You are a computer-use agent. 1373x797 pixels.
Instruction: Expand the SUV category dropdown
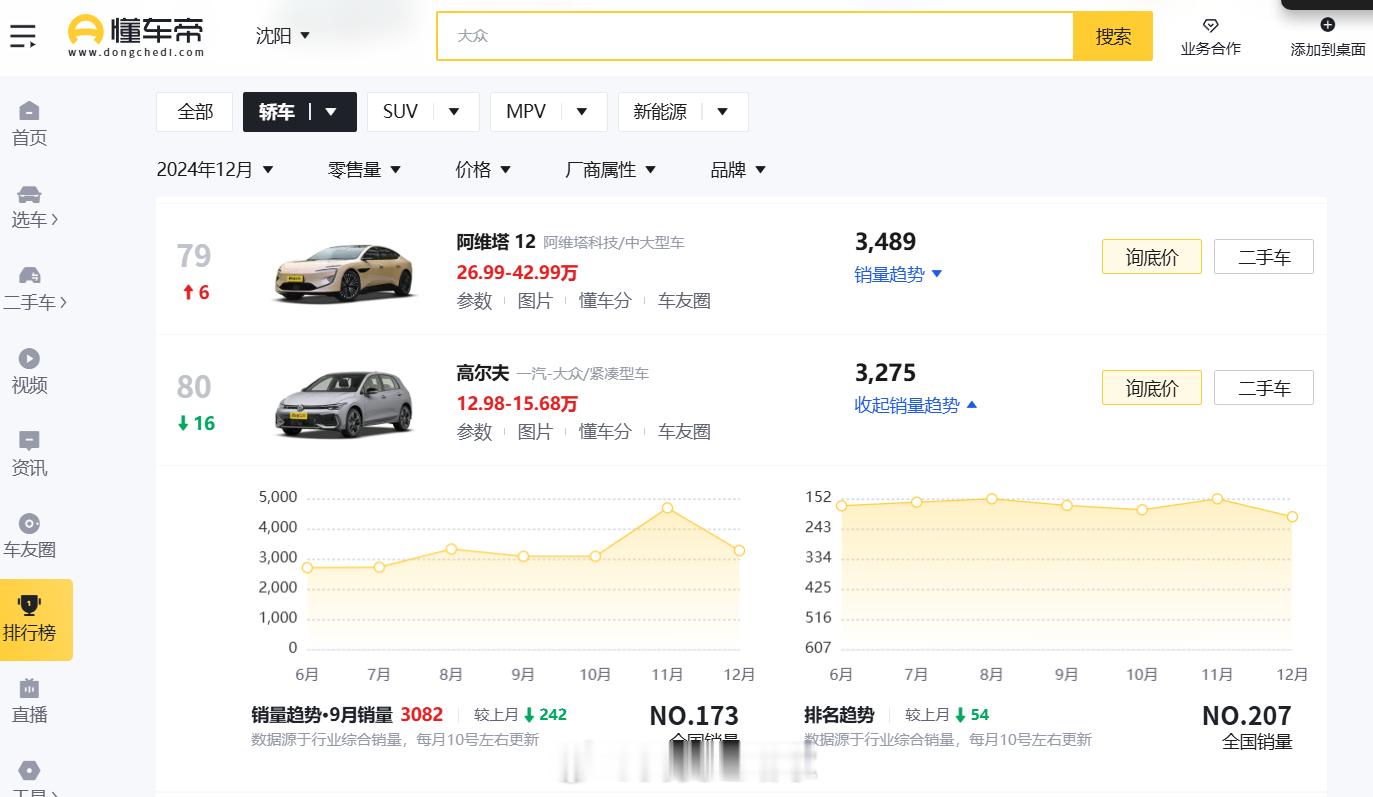pyautogui.click(x=454, y=112)
